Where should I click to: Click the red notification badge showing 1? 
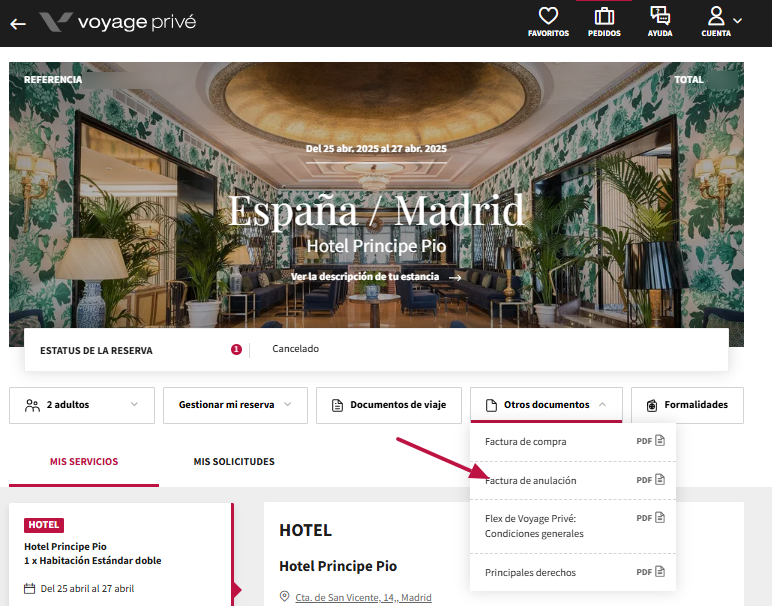click(x=236, y=350)
